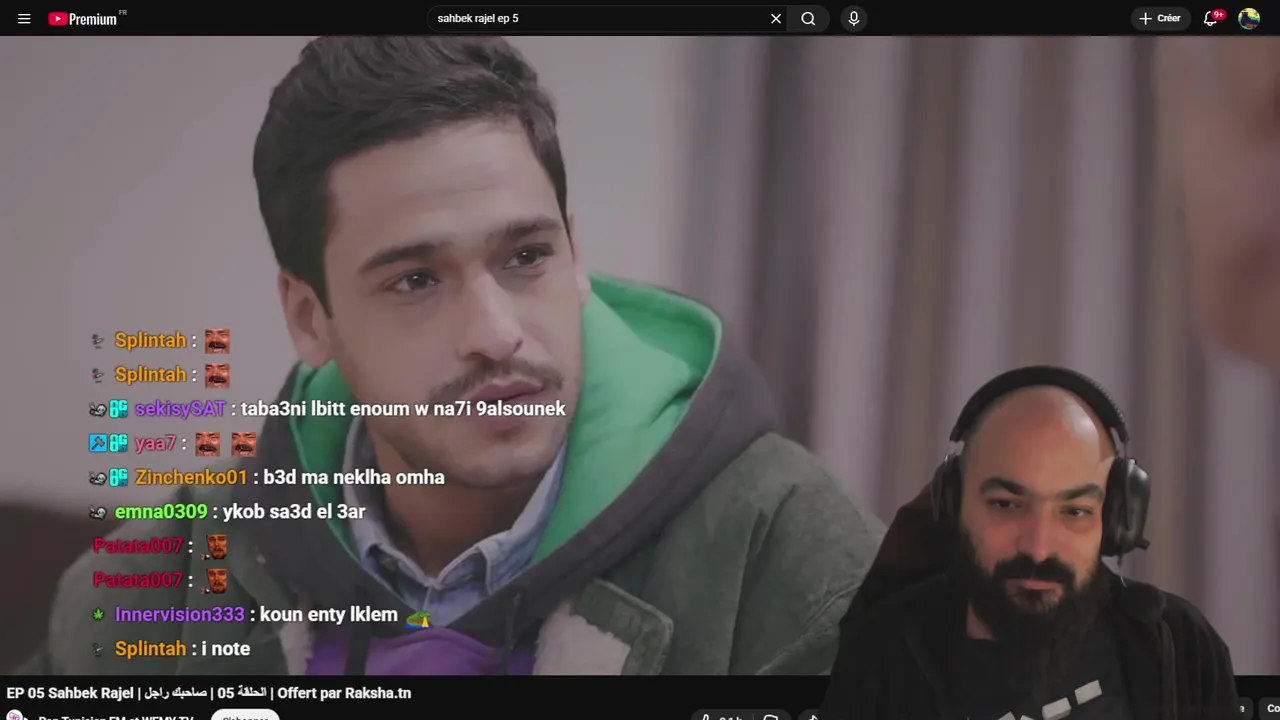Click chat message 'ykob sa3d el 3ar'
This screenshot has height=720, width=1280.
point(294,511)
